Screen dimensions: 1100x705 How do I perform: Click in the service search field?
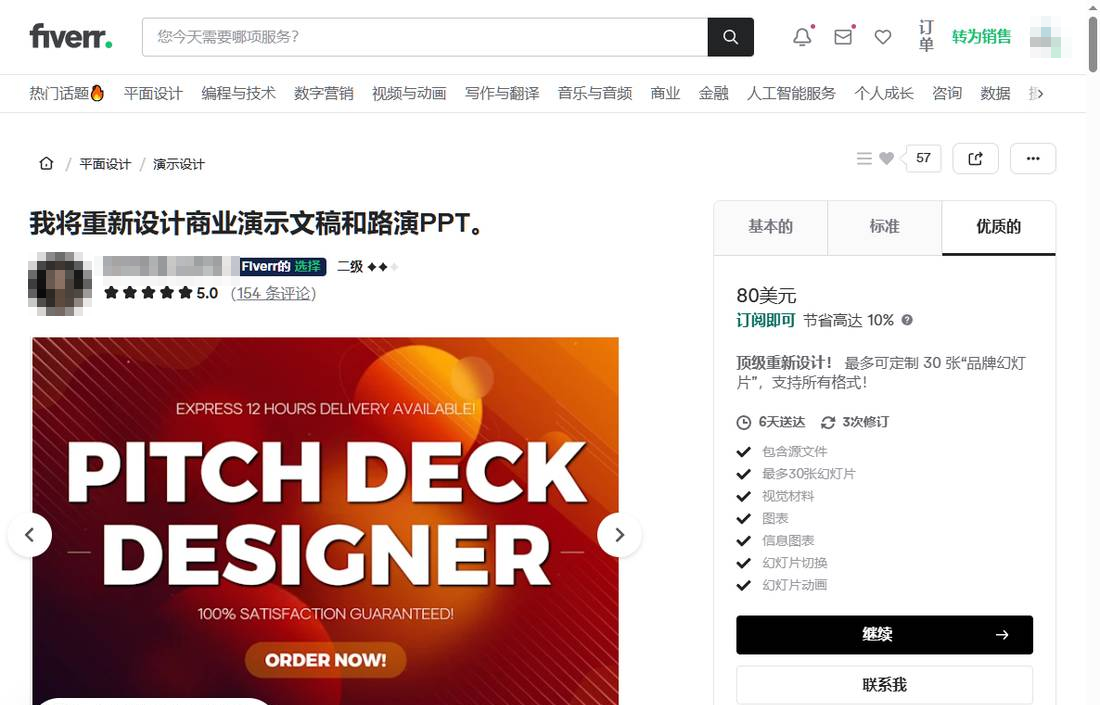(x=424, y=37)
